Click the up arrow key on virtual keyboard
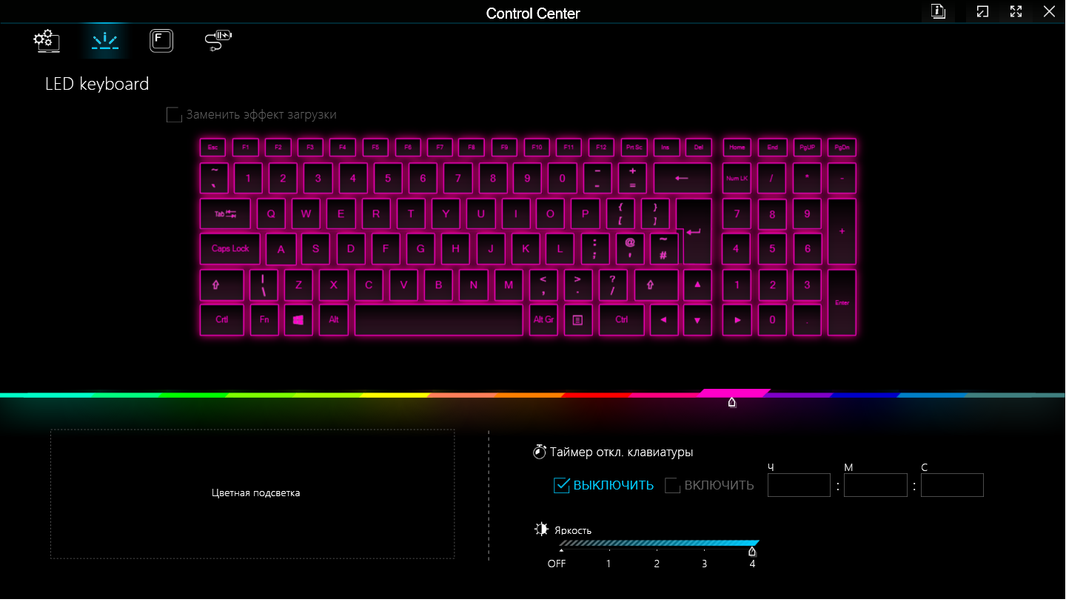Screen dimensions: 1066x600 click(697, 285)
